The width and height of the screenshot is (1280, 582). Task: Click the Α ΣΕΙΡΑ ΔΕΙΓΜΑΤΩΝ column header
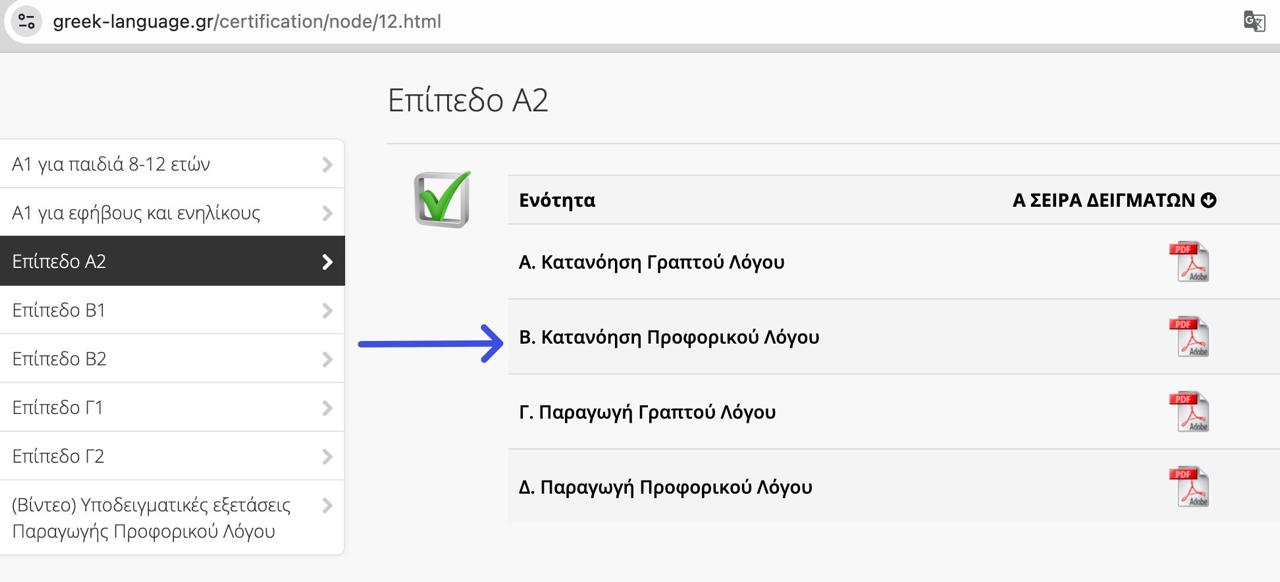pyautogui.click(x=1104, y=200)
